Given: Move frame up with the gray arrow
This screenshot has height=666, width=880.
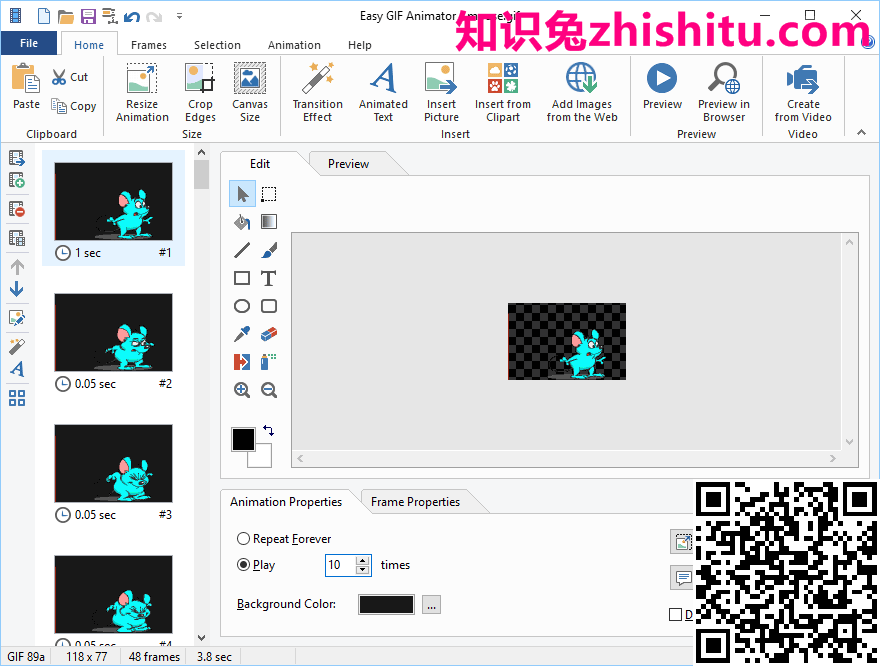Looking at the screenshot, I should (17, 267).
